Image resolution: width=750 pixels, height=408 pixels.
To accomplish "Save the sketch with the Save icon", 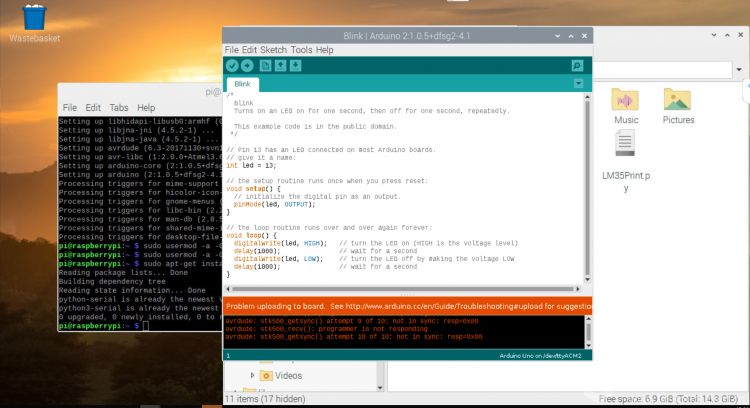I will (x=296, y=66).
